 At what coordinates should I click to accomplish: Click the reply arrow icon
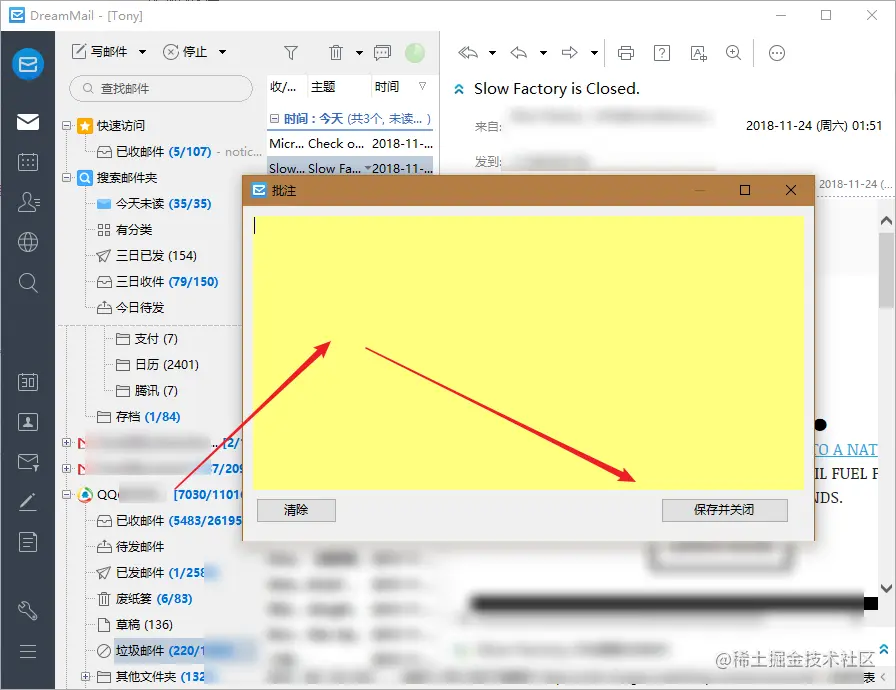[519, 53]
